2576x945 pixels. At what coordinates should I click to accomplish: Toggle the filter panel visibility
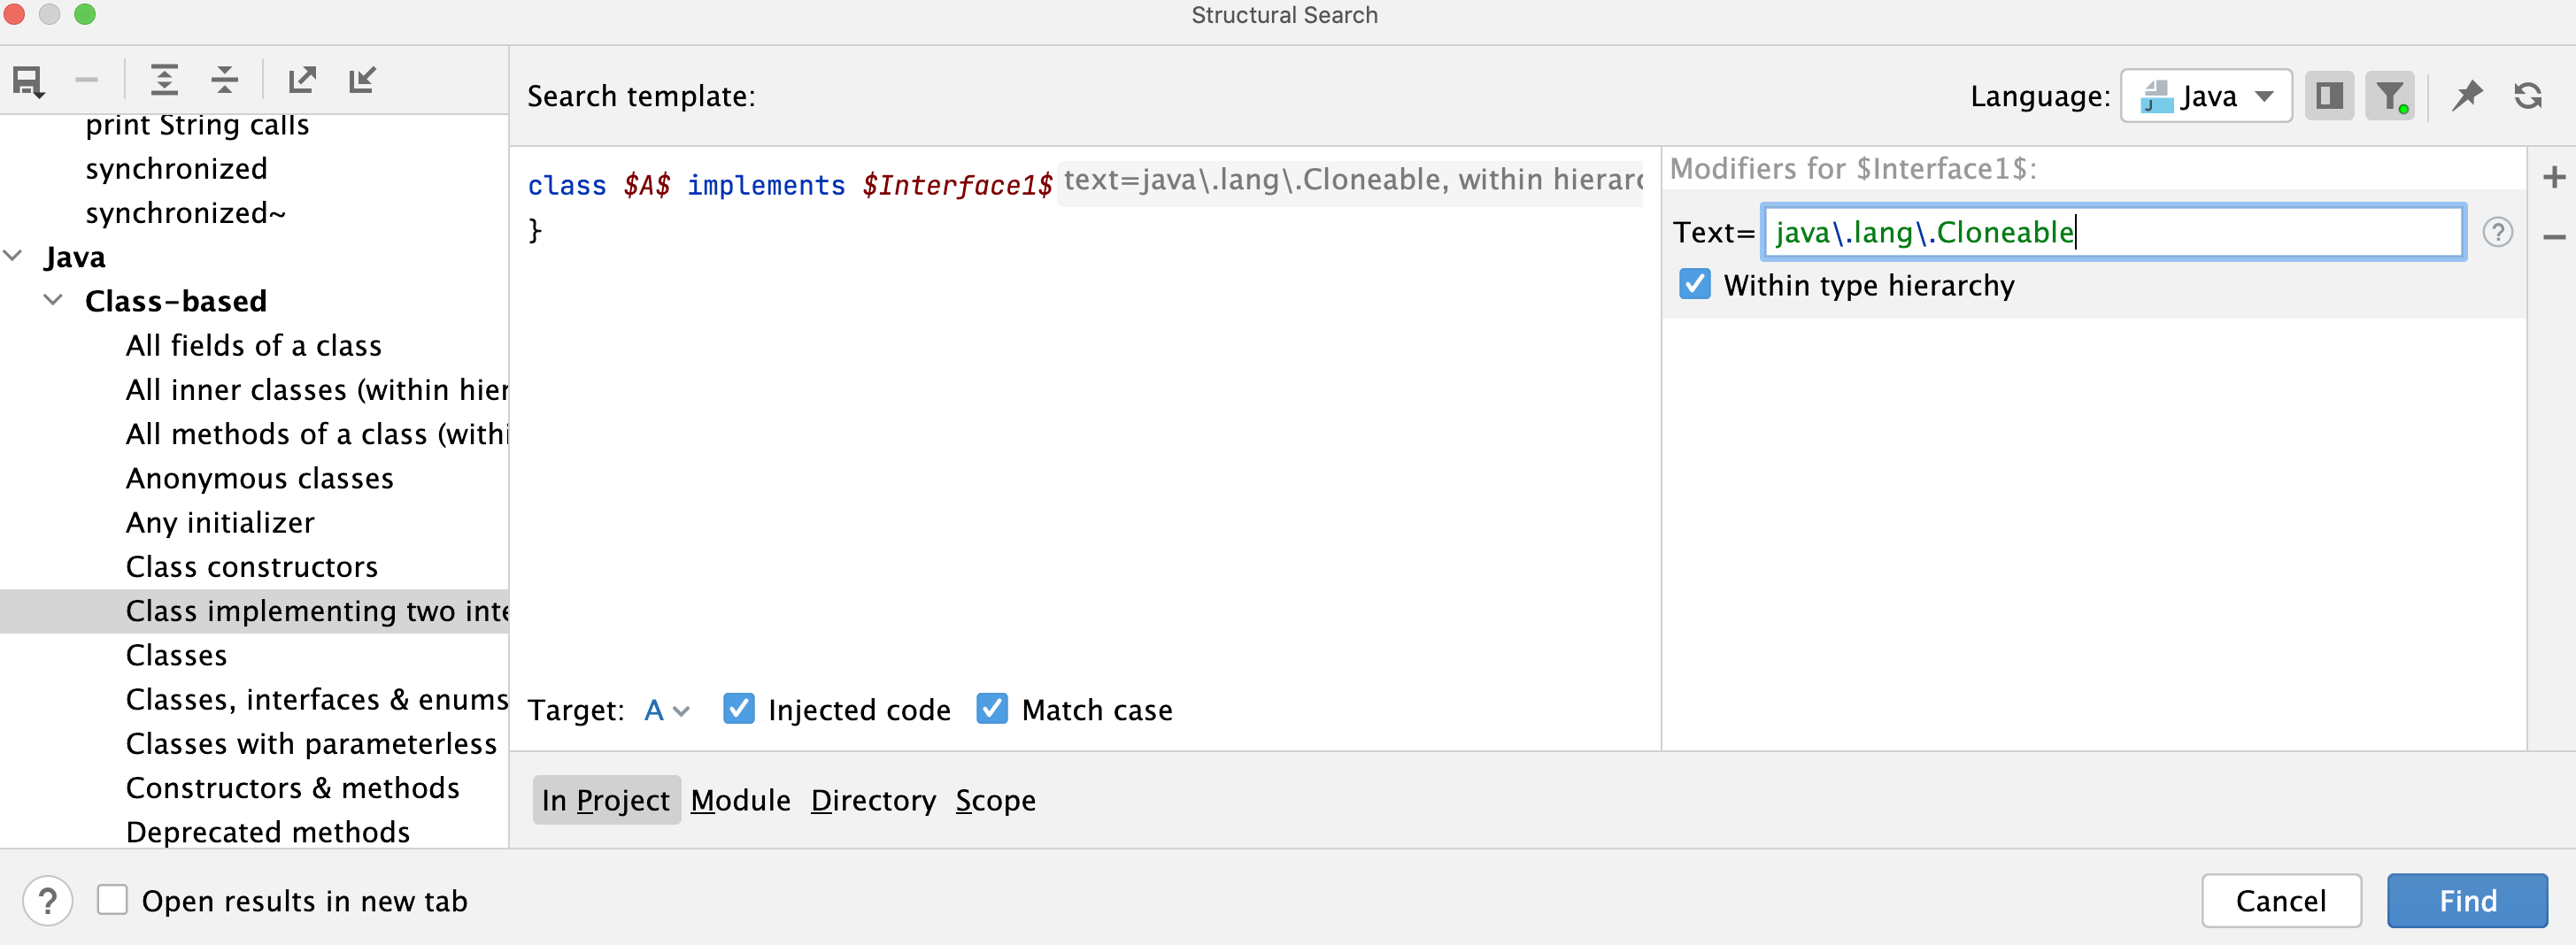2390,95
